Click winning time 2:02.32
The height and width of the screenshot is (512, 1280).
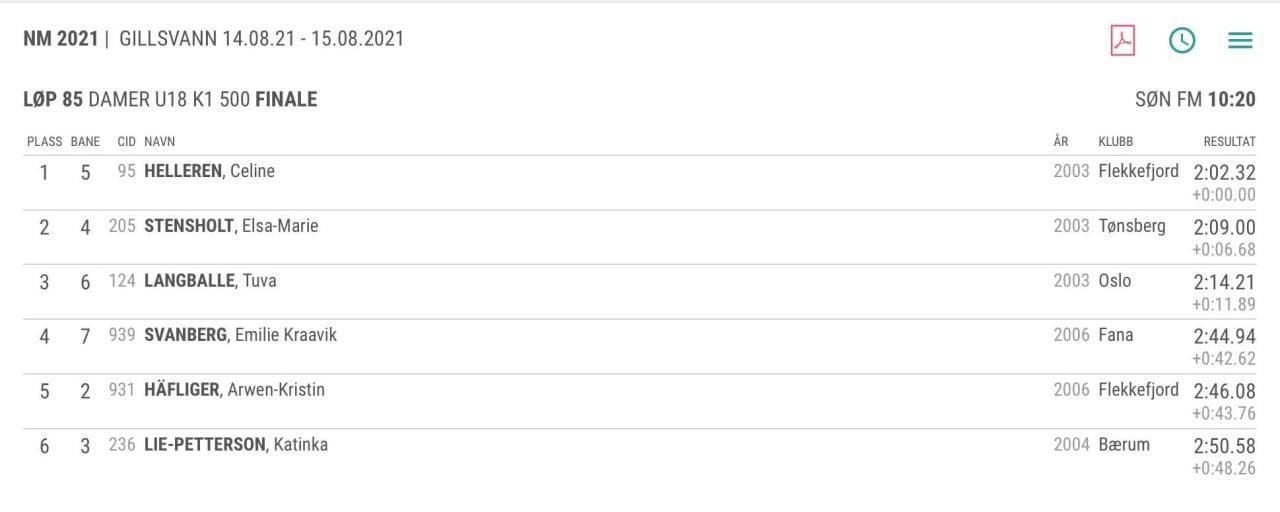point(1224,172)
